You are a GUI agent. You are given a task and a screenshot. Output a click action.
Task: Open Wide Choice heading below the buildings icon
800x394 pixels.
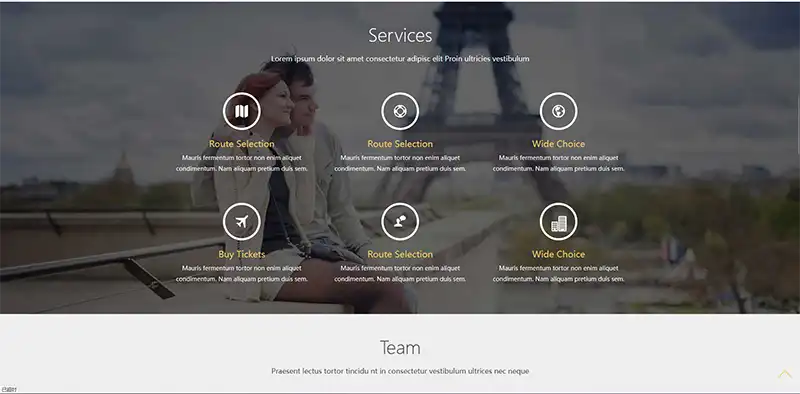coord(559,254)
